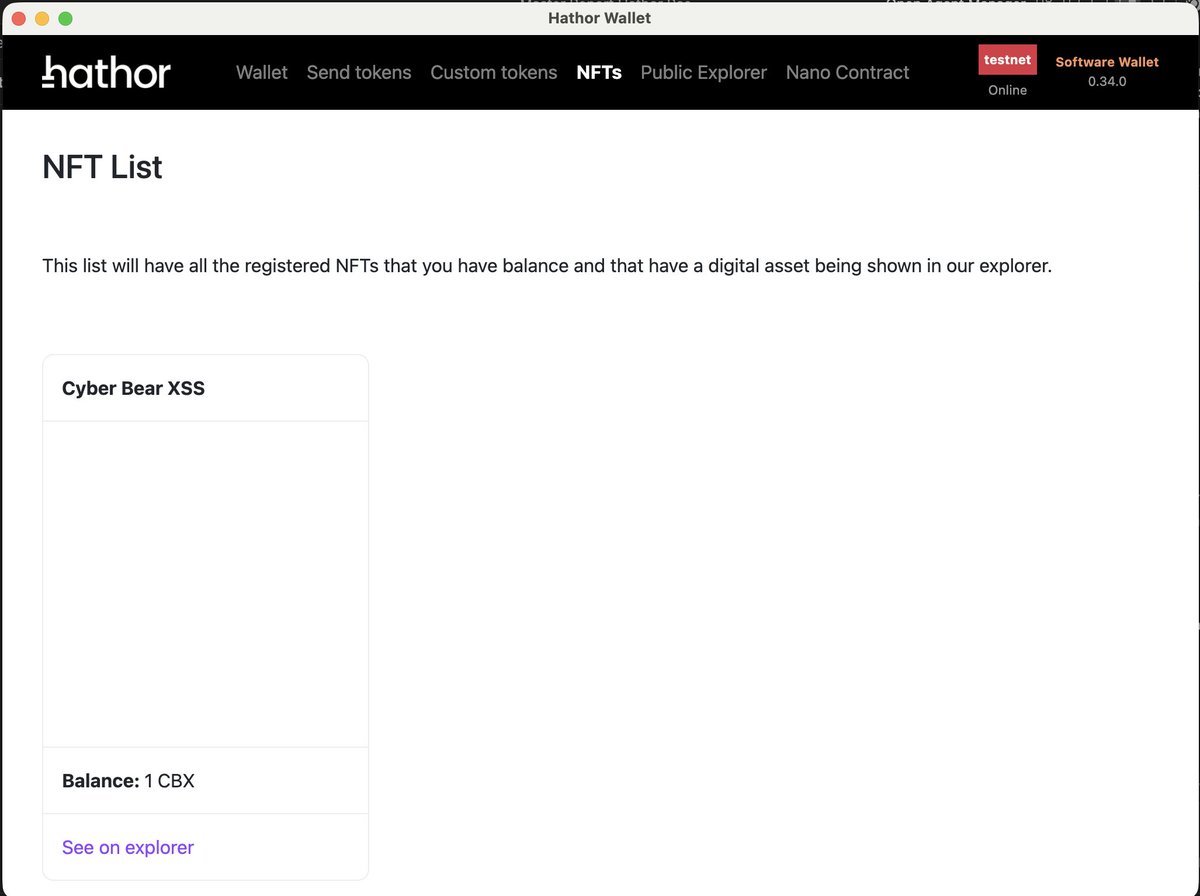Click the NFT list description paragraph
Image resolution: width=1200 pixels, height=896 pixels.
click(x=547, y=267)
